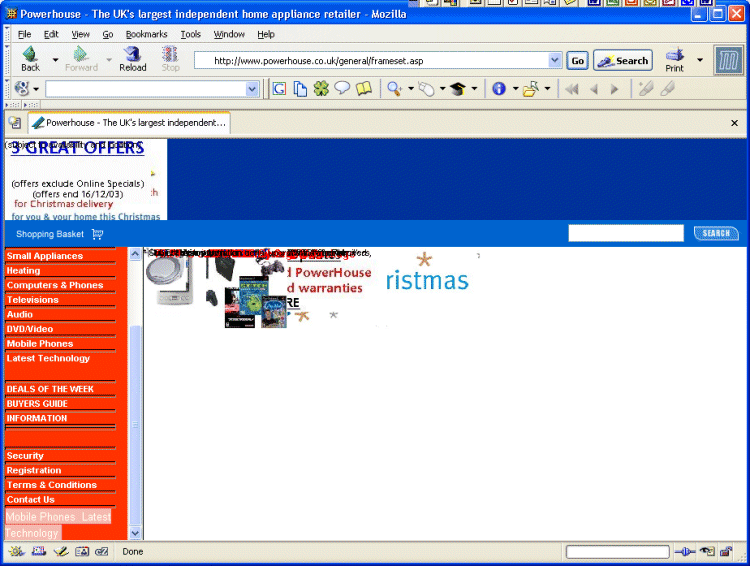The image size is (750, 566).
Task: Click the site search pages icon
Action: point(300,89)
